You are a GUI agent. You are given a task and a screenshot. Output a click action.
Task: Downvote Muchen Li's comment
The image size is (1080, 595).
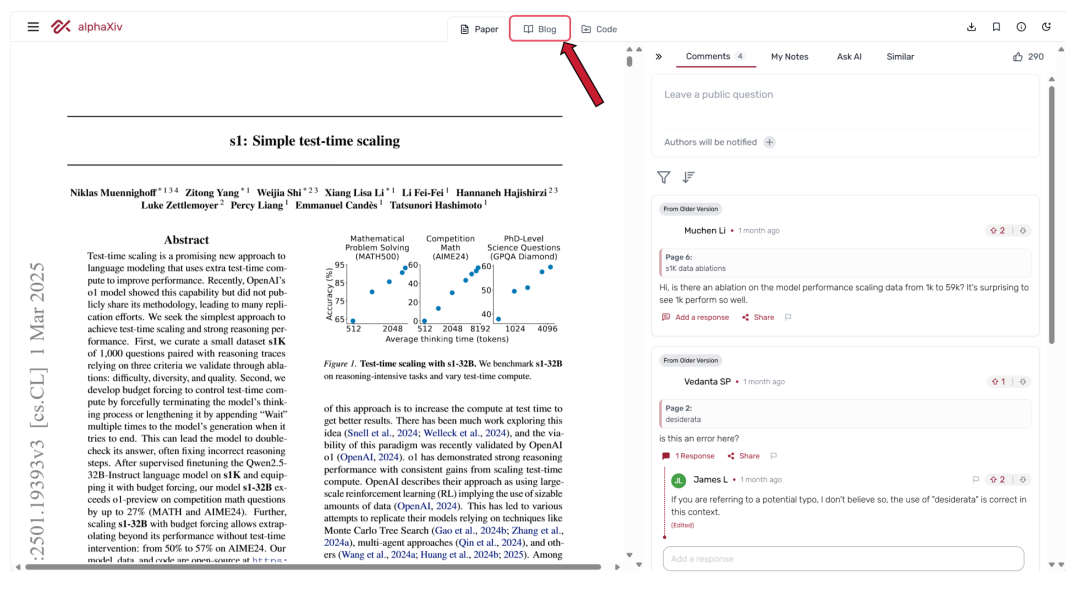1023,231
